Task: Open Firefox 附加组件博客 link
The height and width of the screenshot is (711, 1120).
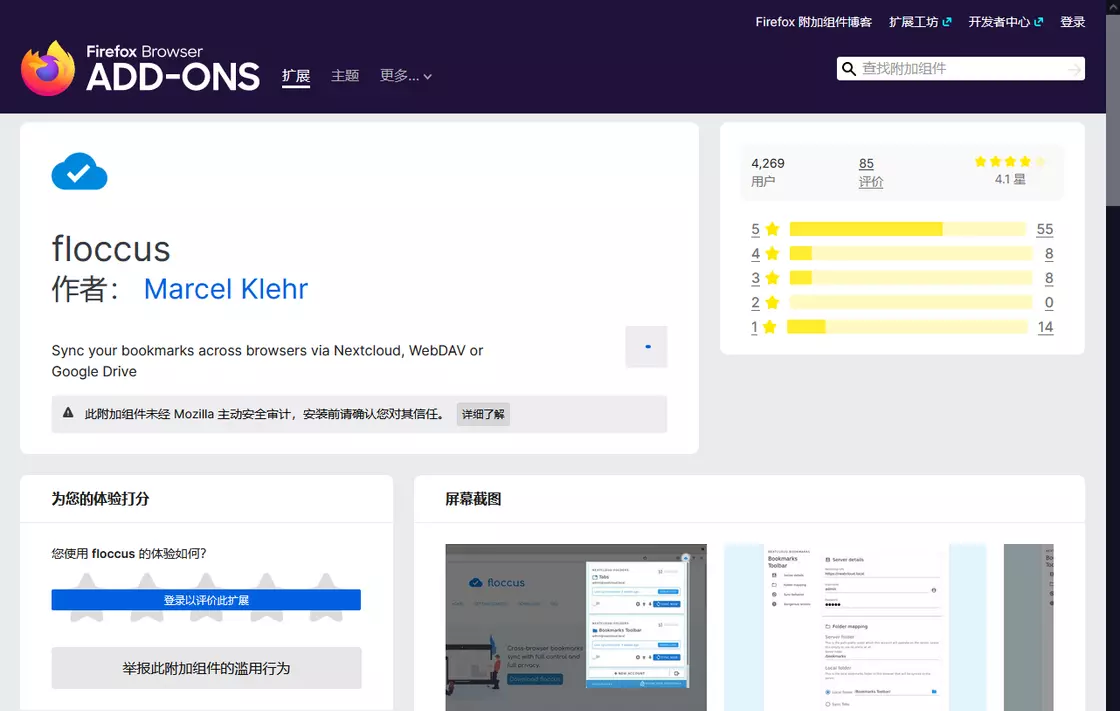Action: point(814,22)
